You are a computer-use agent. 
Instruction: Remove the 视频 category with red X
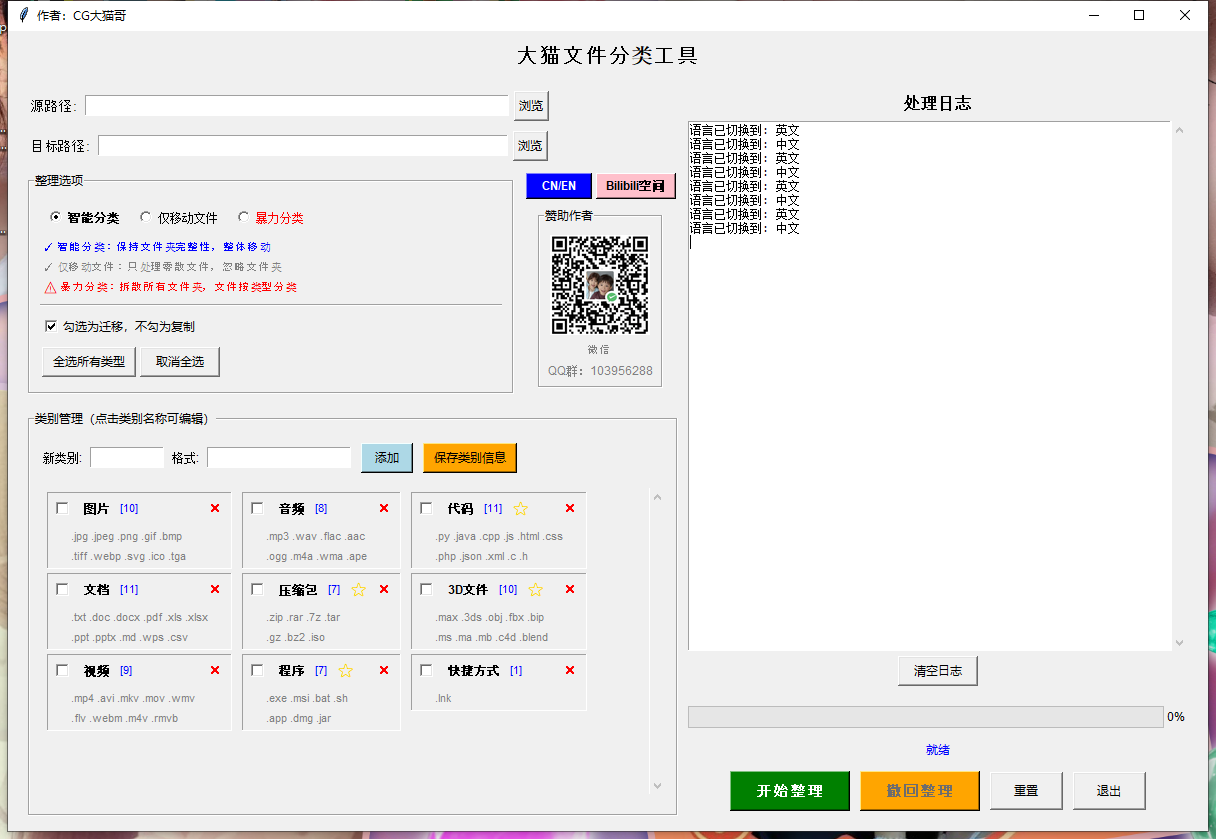(214, 670)
